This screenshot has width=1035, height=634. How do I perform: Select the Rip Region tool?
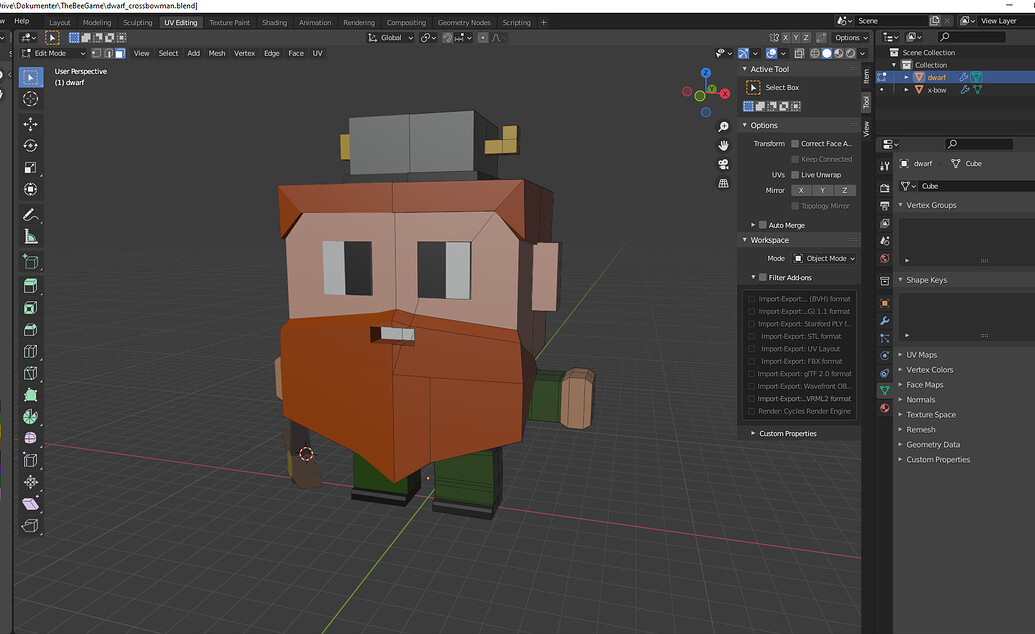pyautogui.click(x=30, y=526)
